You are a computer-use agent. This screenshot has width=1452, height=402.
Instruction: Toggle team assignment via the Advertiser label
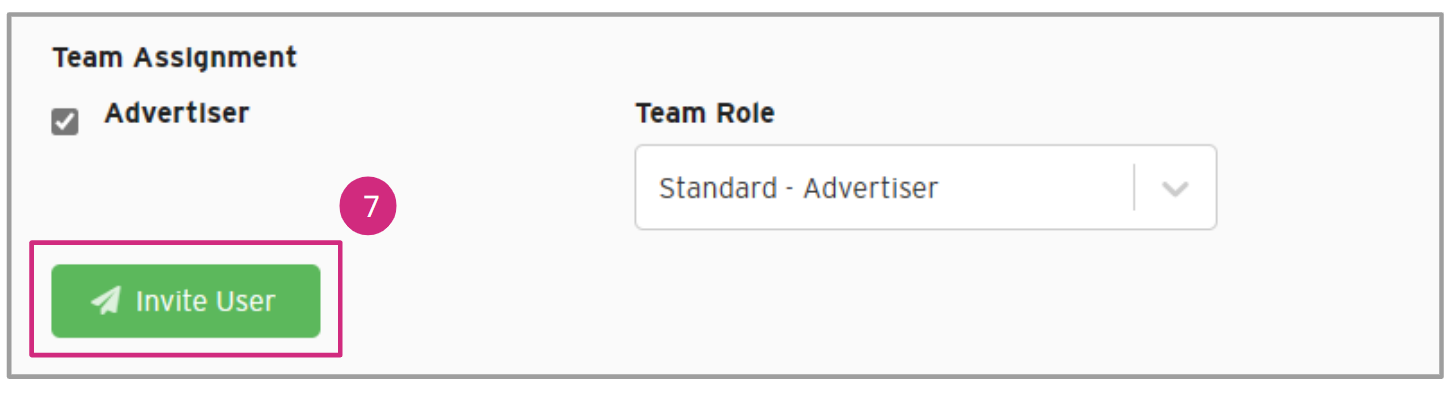point(176,113)
